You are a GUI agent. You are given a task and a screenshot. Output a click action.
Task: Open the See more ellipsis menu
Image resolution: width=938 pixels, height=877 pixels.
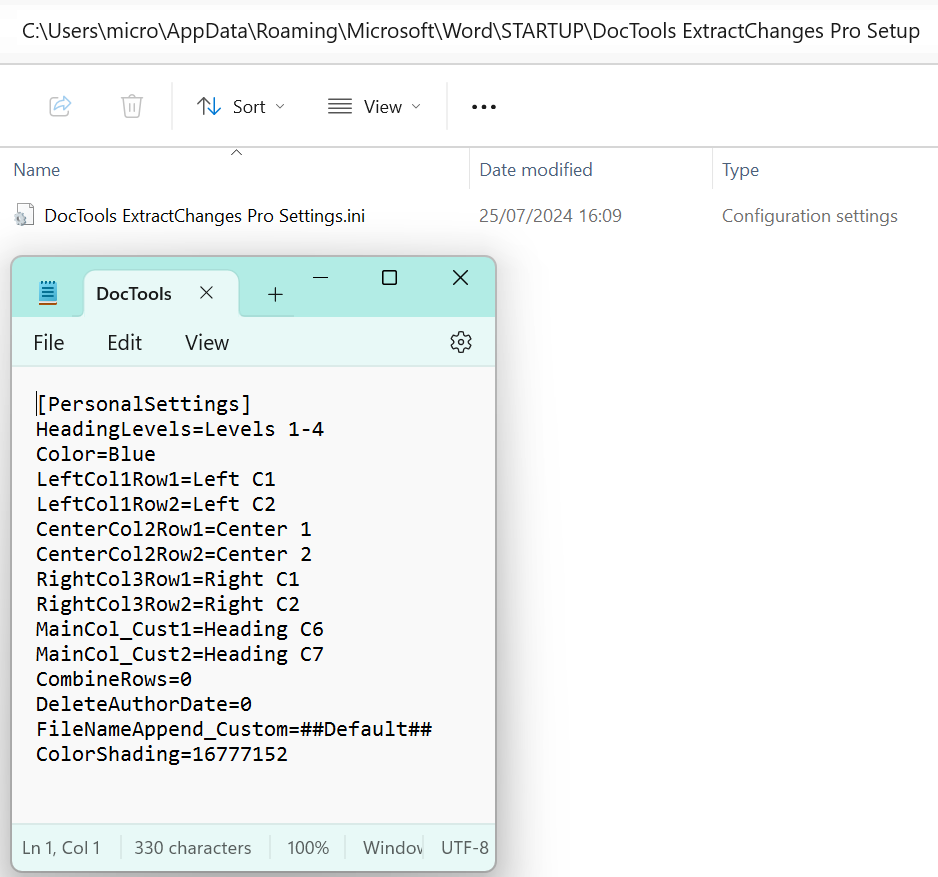pyautogui.click(x=483, y=107)
